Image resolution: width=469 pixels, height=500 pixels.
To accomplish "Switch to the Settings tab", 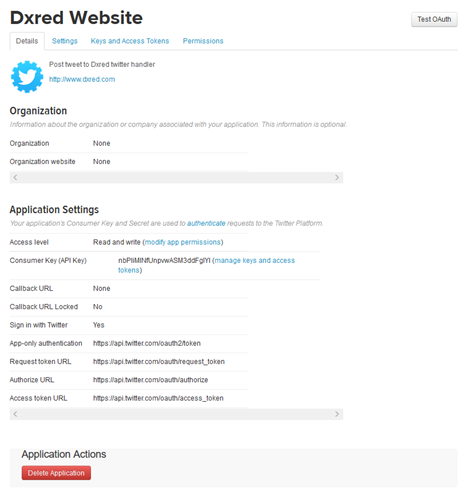I will tap(65, 41).
